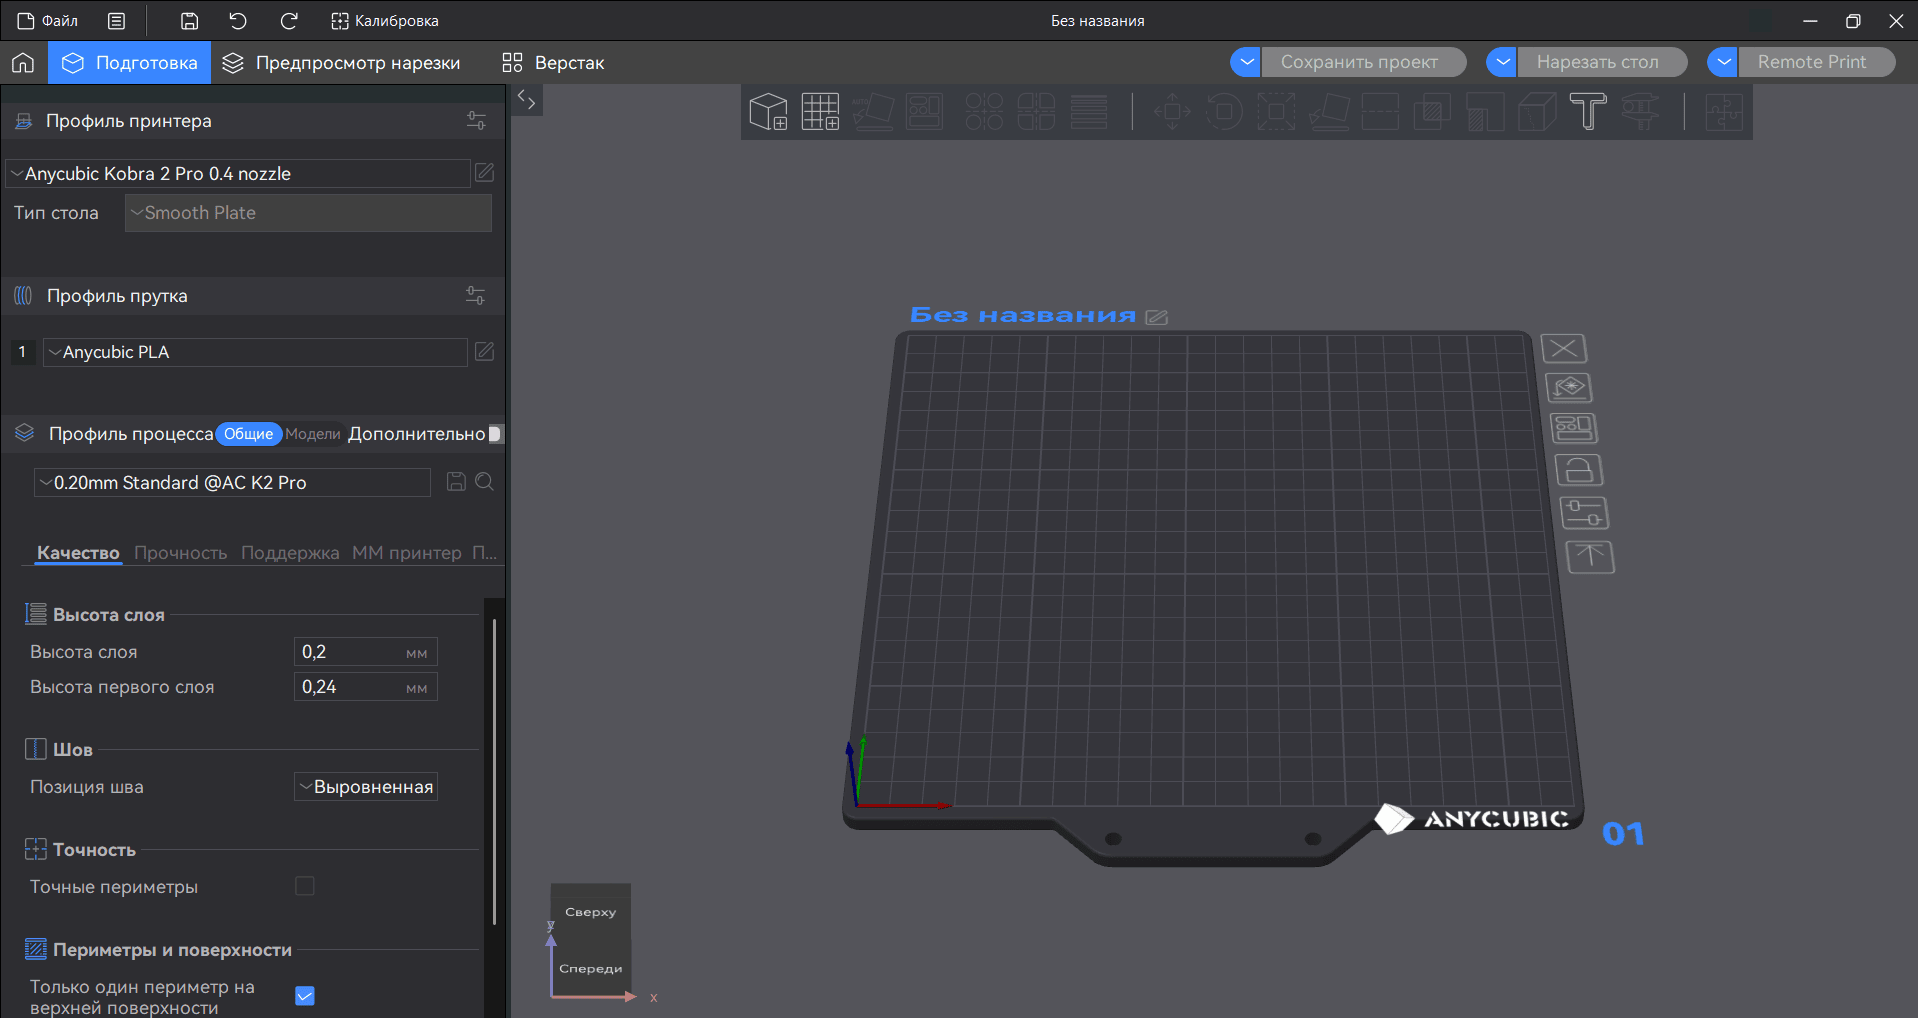Click edit icon beside Anycubic PLA
This screenshot has height=1018, width=1918.
pyautogui.click(x=484, y=352)
